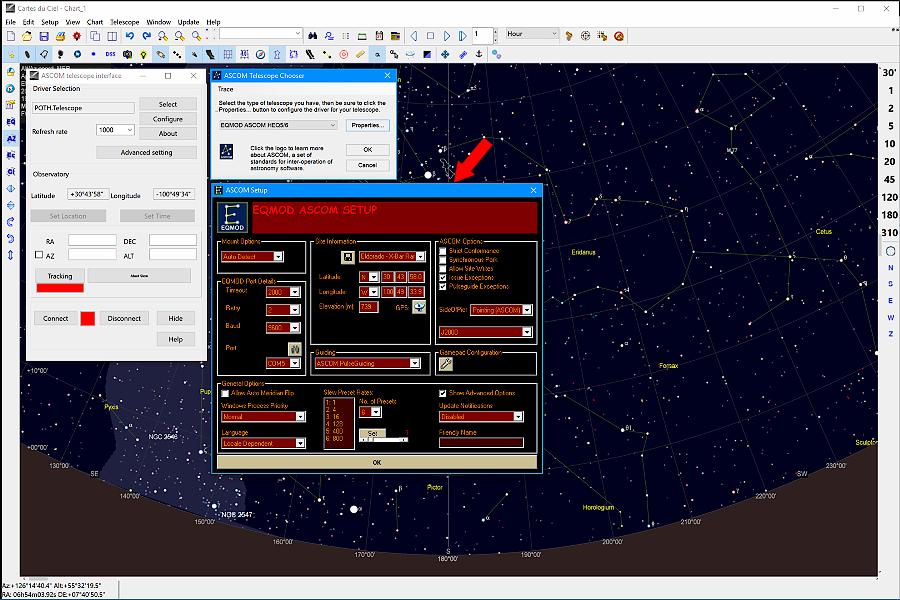
Task: Click the Latitude field in Observatory section
Action: [x=88, y=194]
